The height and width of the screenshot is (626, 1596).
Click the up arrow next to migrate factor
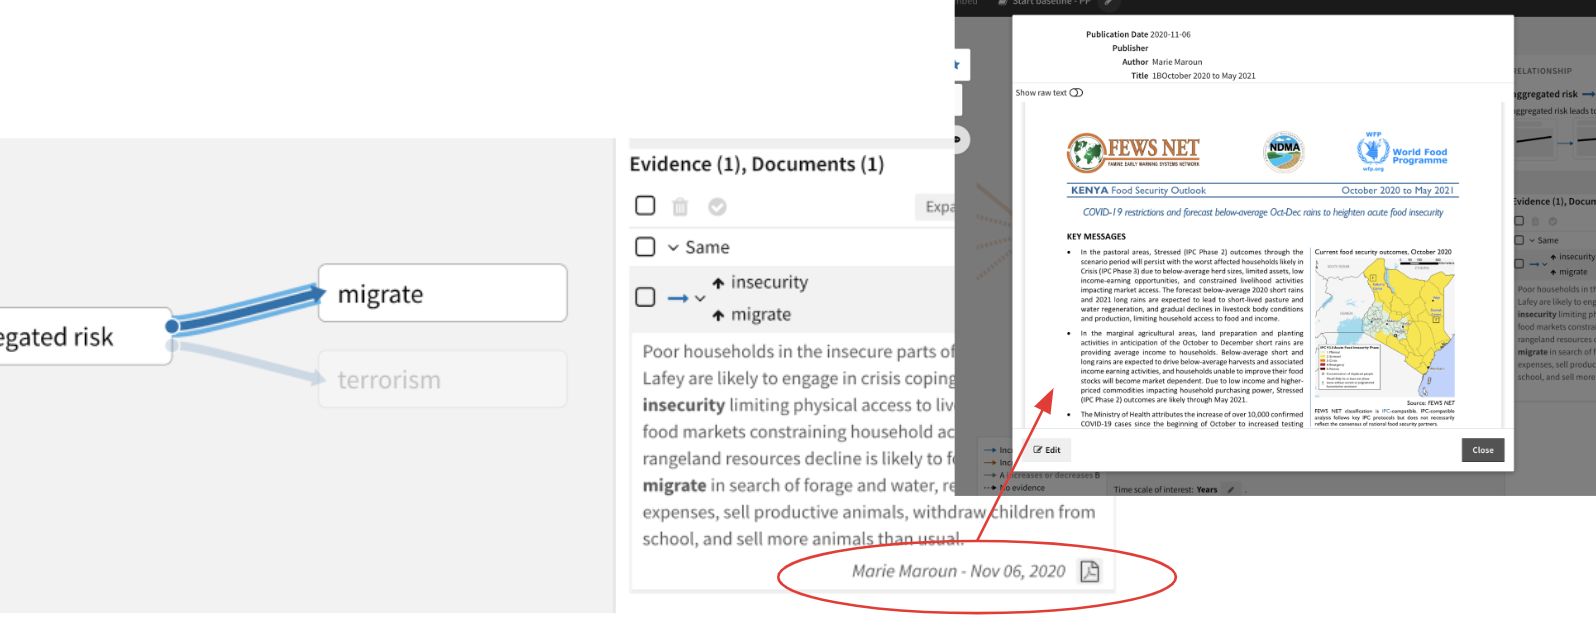click(x=718, y=315)
